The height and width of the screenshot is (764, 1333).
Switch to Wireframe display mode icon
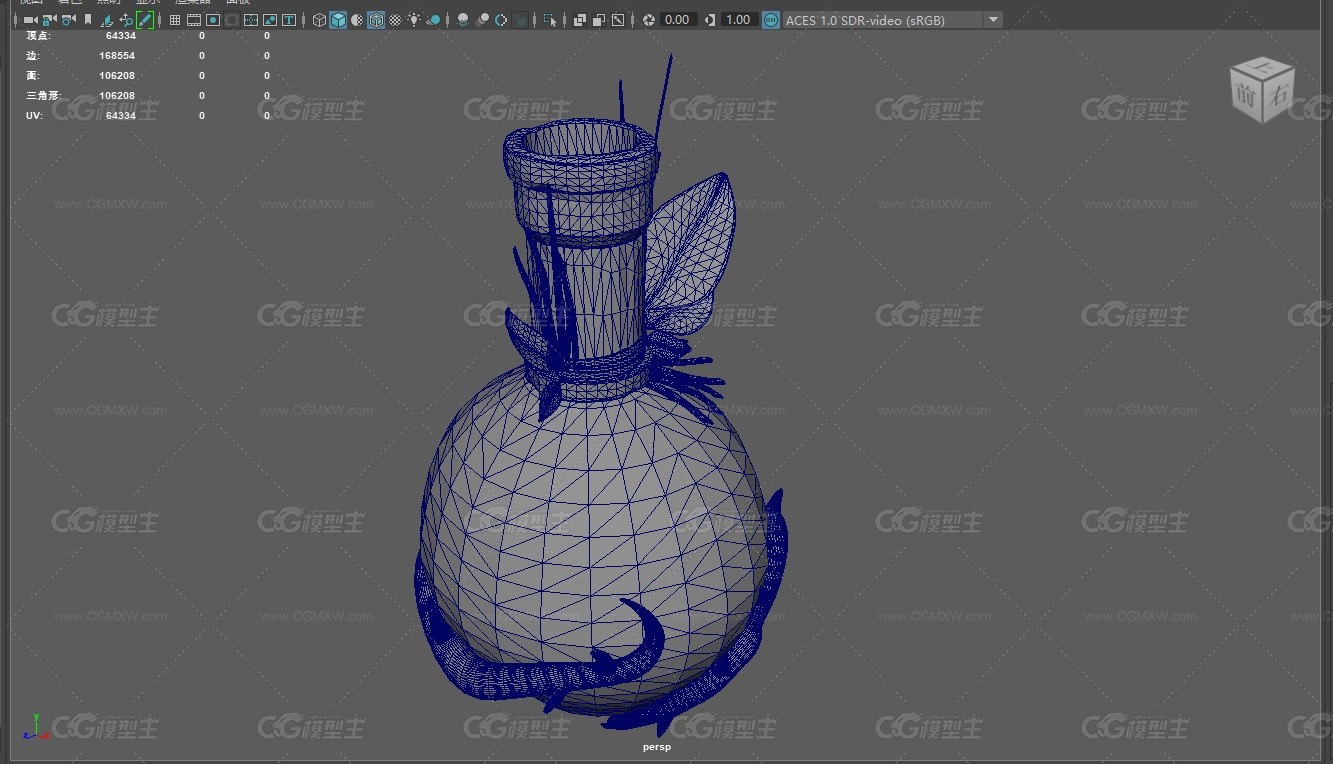pyautogui.click(x=319, y=20)
